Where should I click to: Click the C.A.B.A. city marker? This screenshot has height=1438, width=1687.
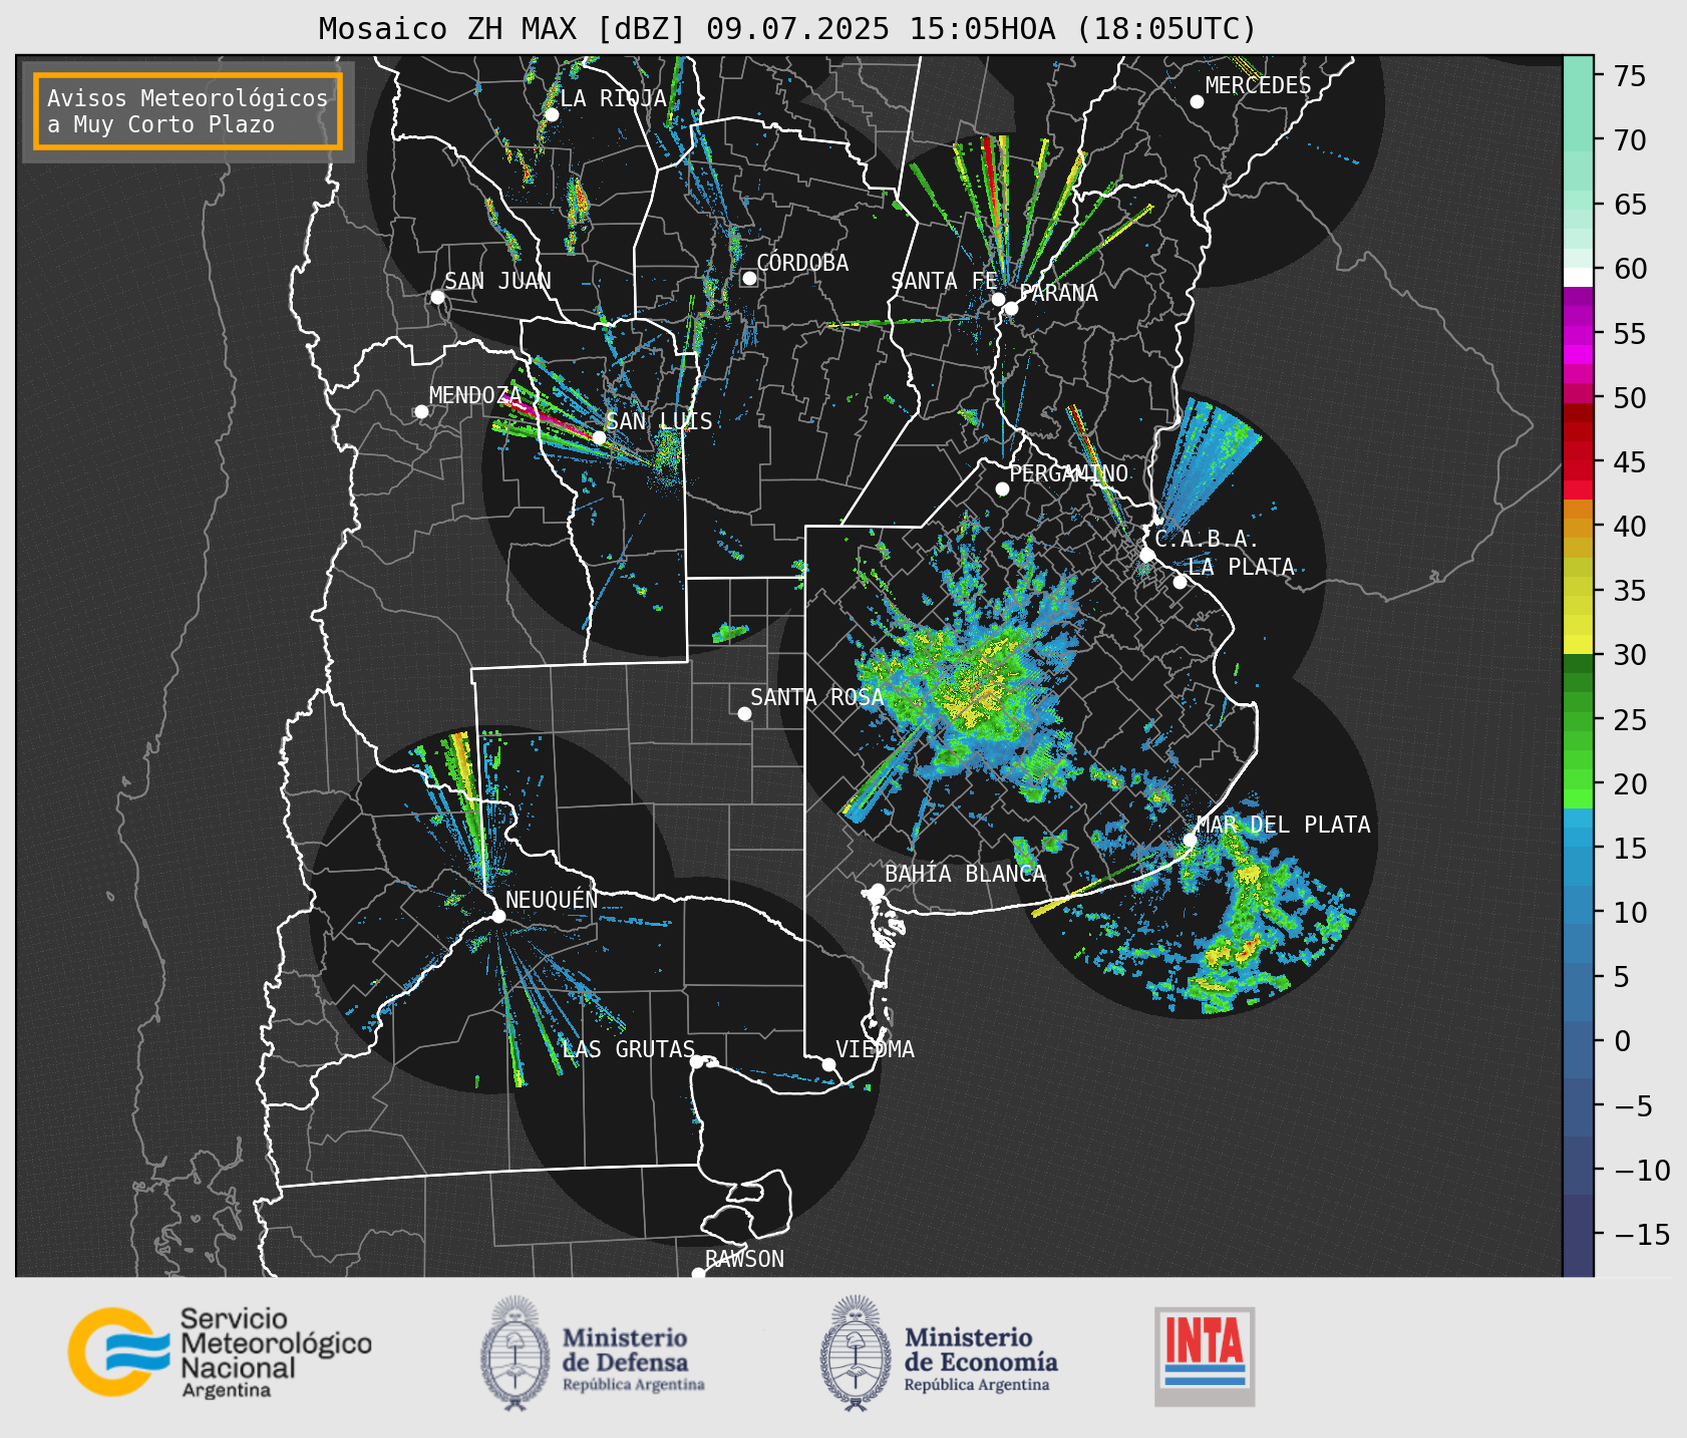point(1147,554)
